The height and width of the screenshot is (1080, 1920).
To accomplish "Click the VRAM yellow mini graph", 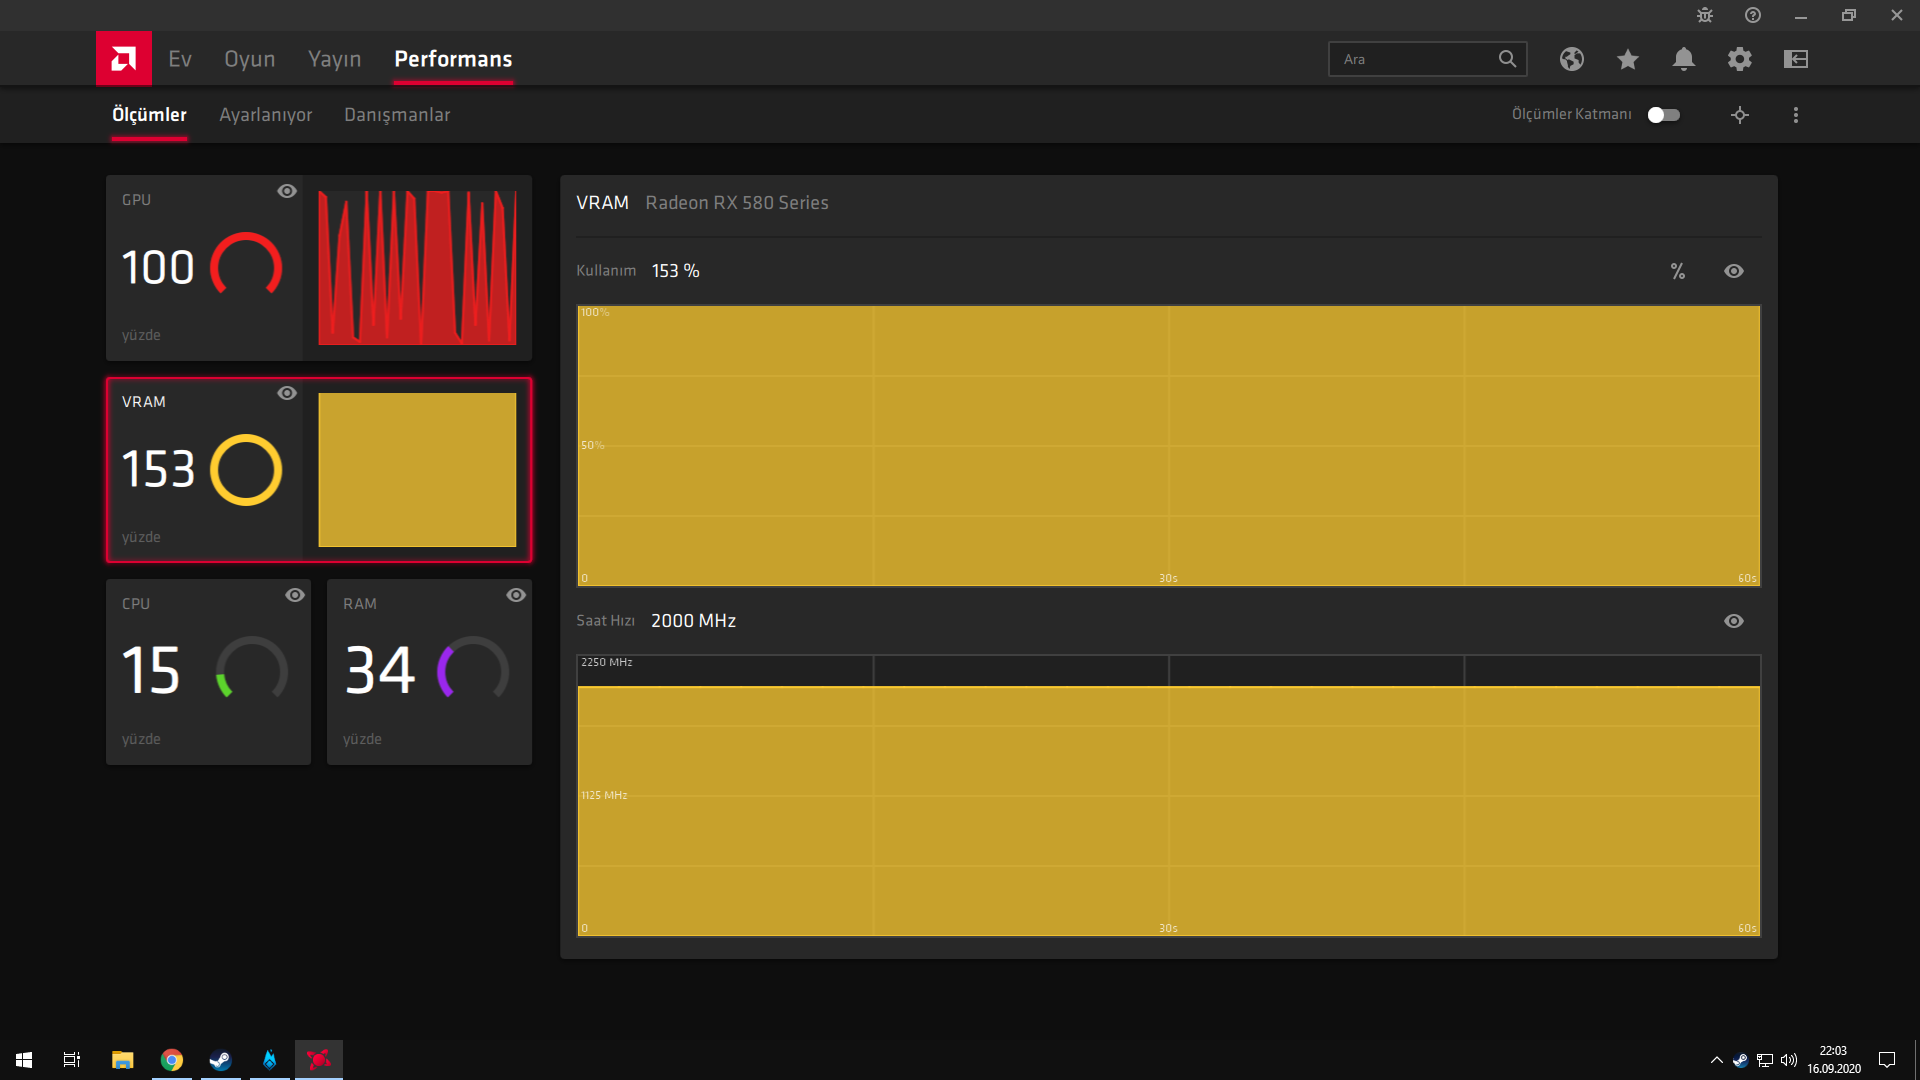I will coord(417,470).
